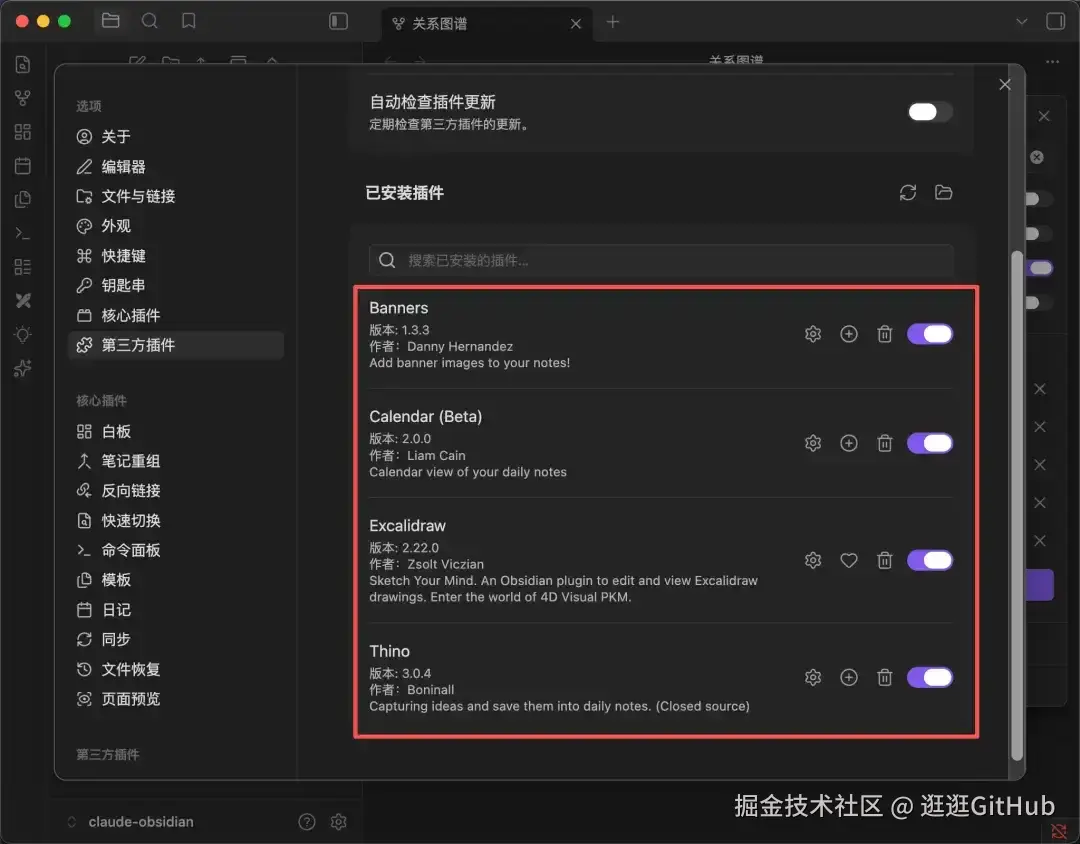Open a new tab with plus

612,22
